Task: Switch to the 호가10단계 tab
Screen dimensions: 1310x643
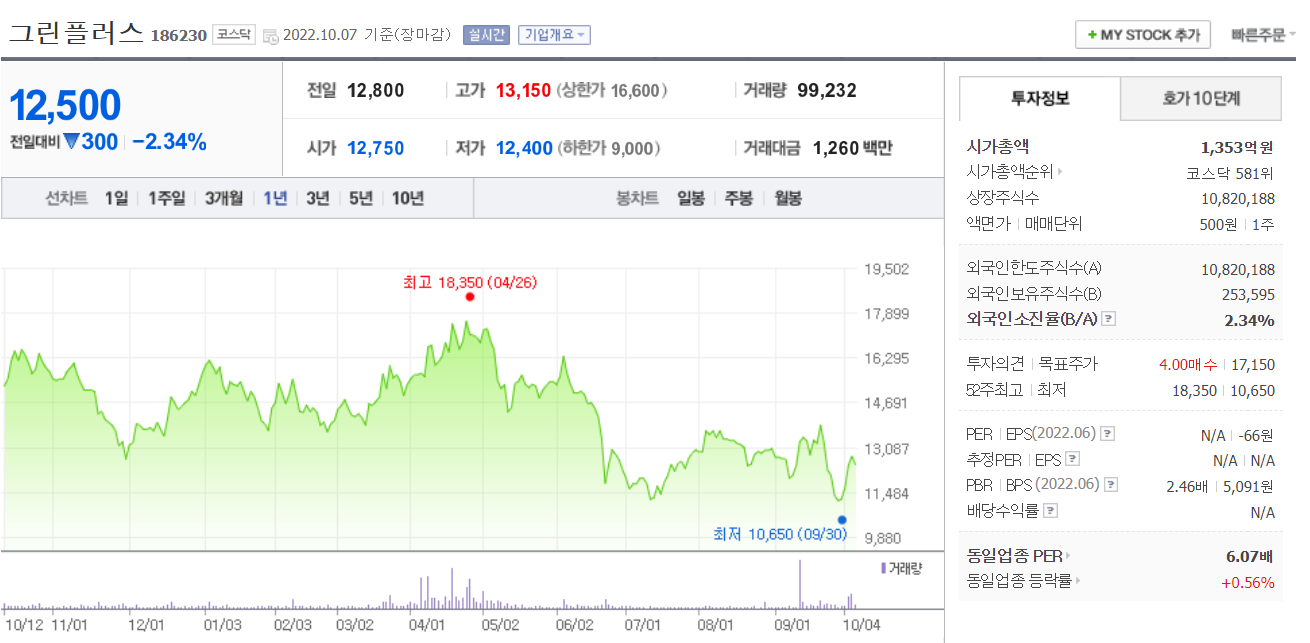Action: point(1201,99)
